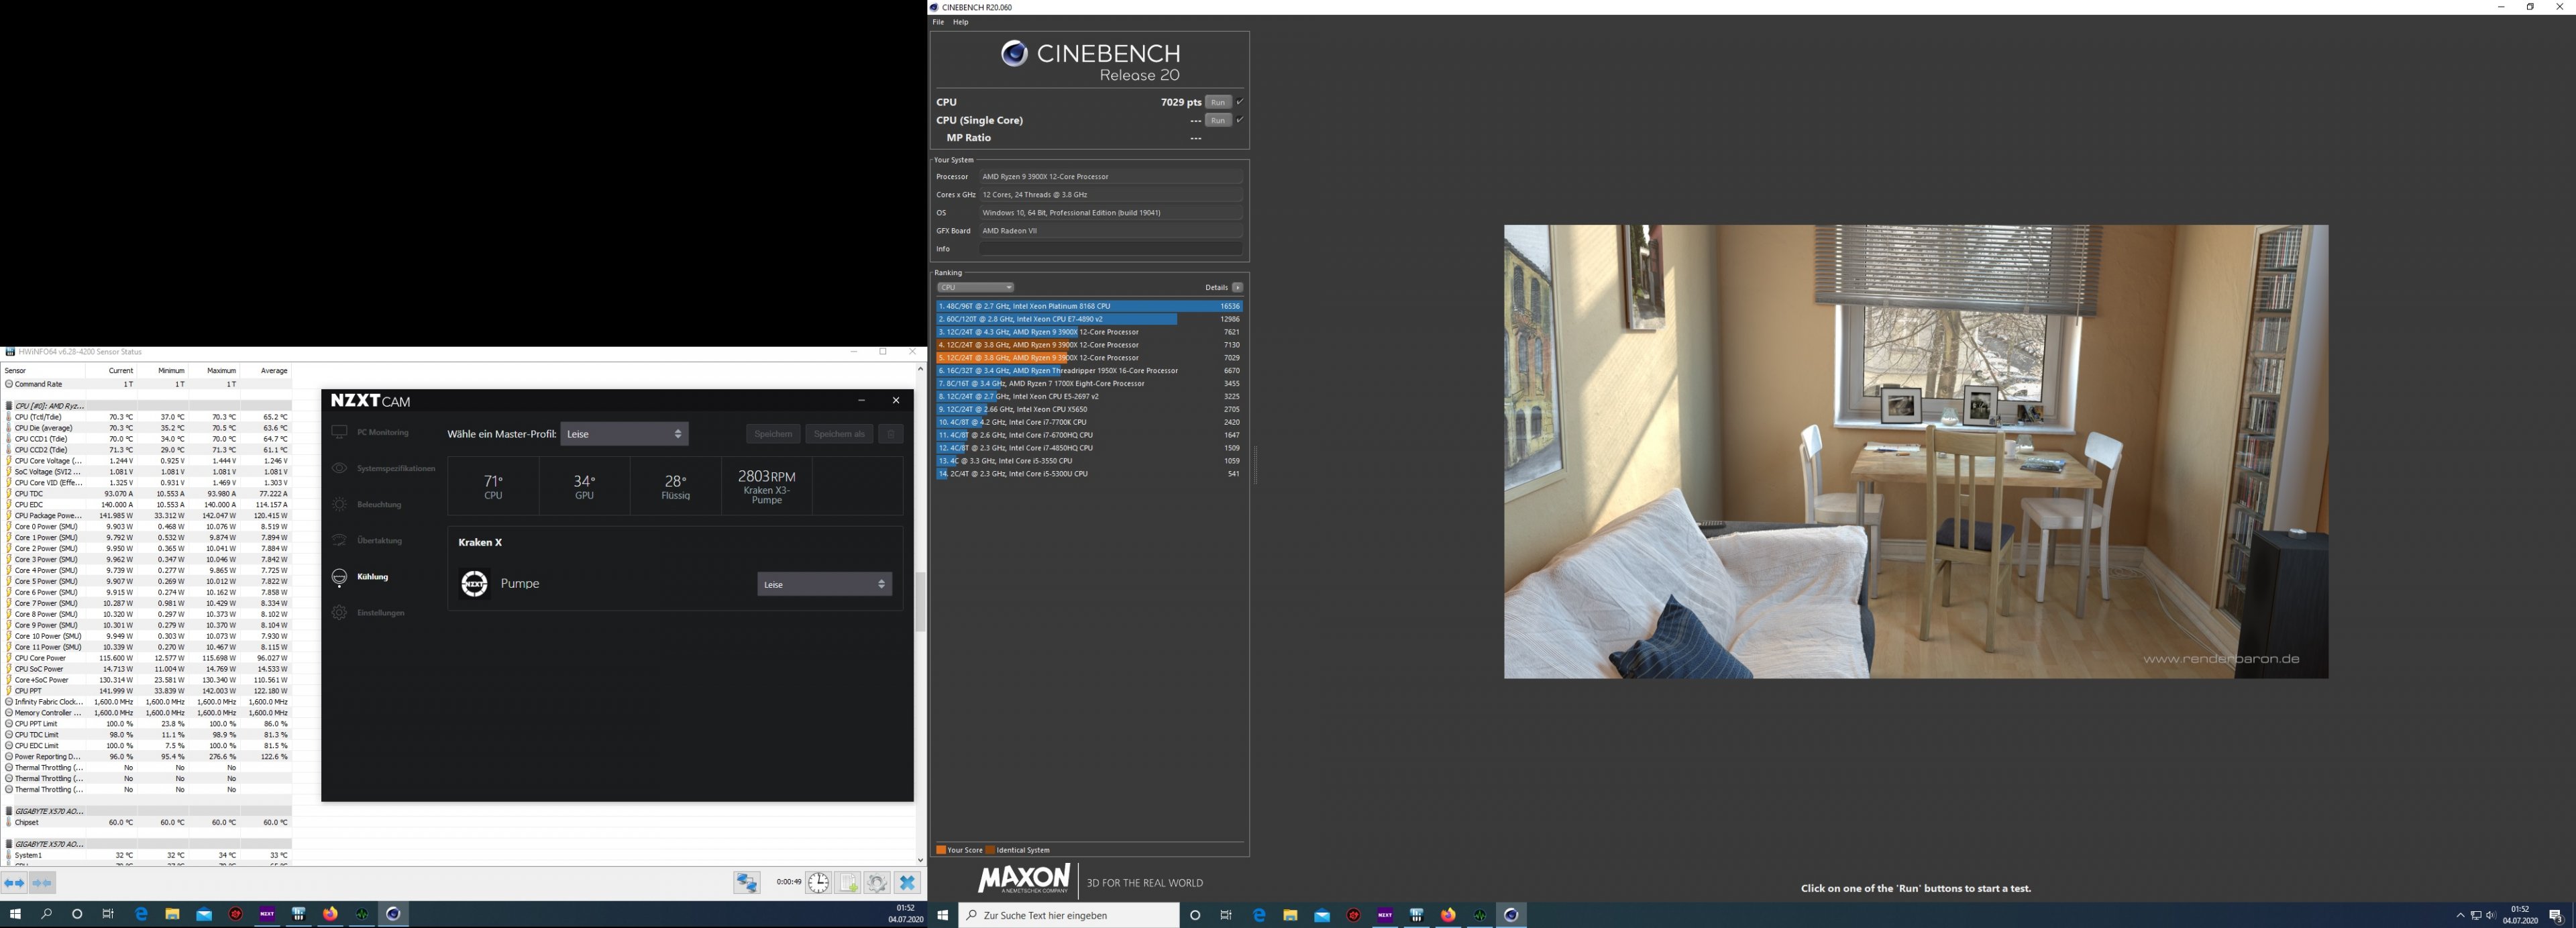
Task: Run the CPU Single Core benchmark
Action: [1217, 120]
